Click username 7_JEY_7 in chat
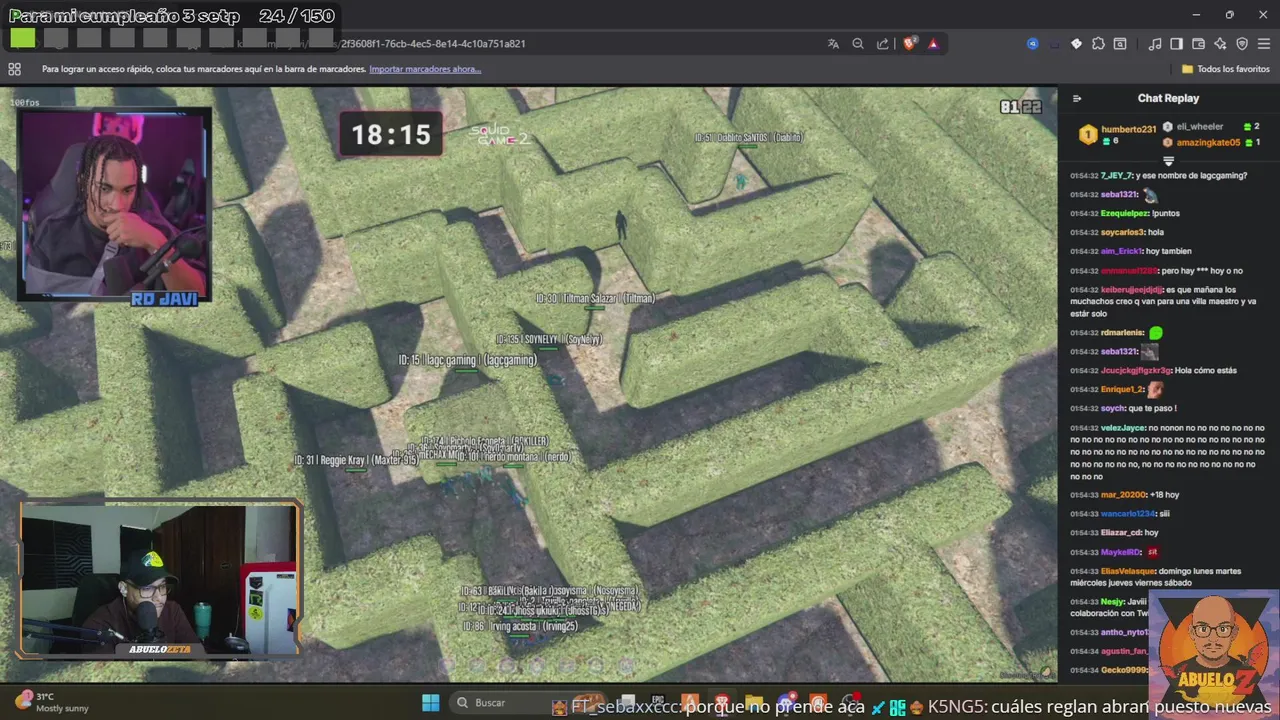 point(1117,175)
